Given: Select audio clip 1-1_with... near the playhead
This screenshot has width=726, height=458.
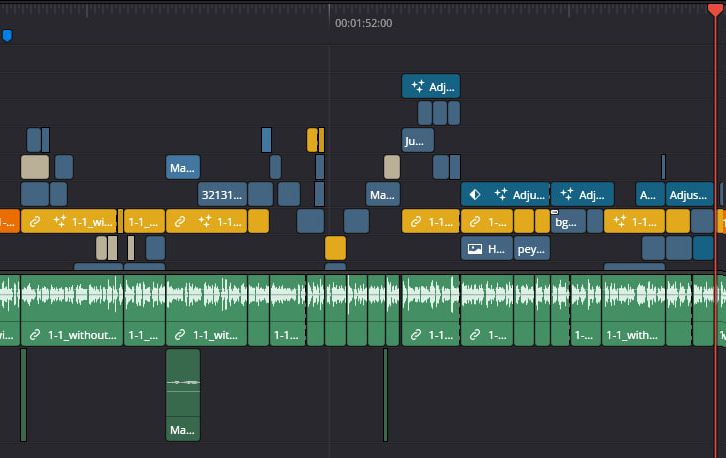Looking at the screenshot, I should pyautogui.click(x=633, y=310).
